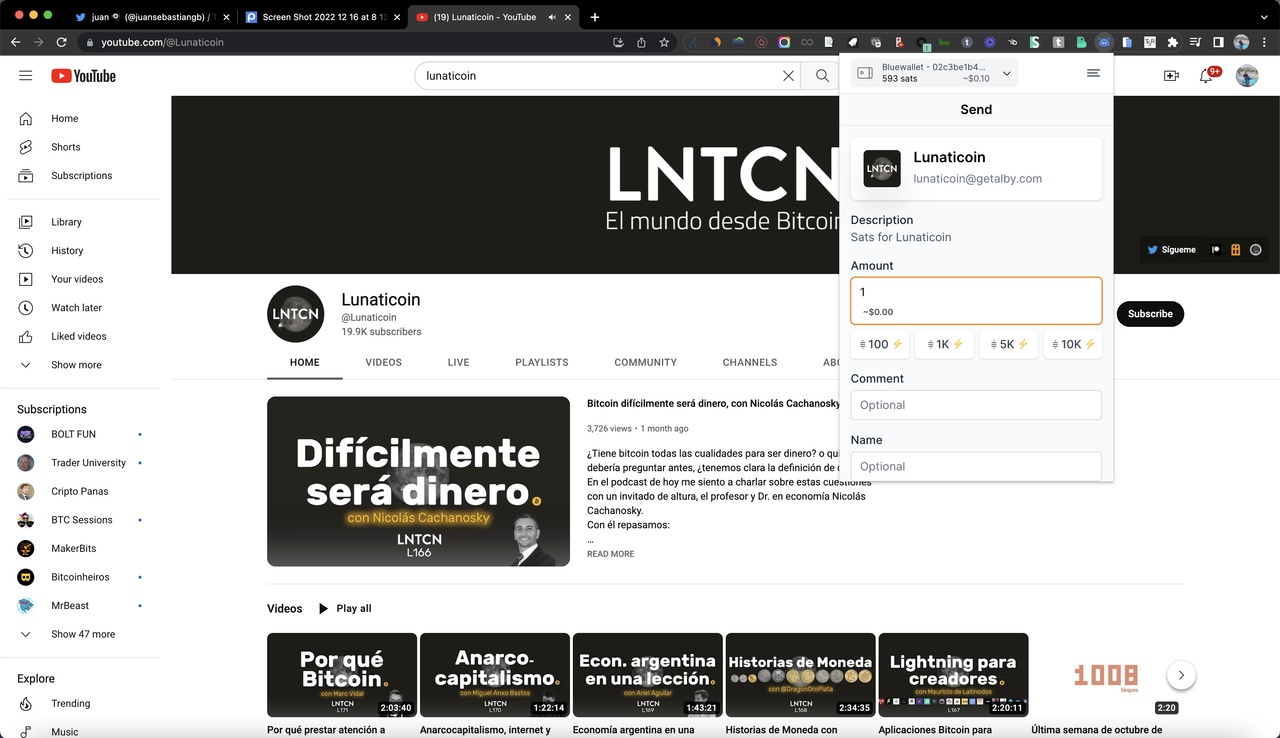Switch to the COMMUNITY channel tab

[x=646, y=362]
